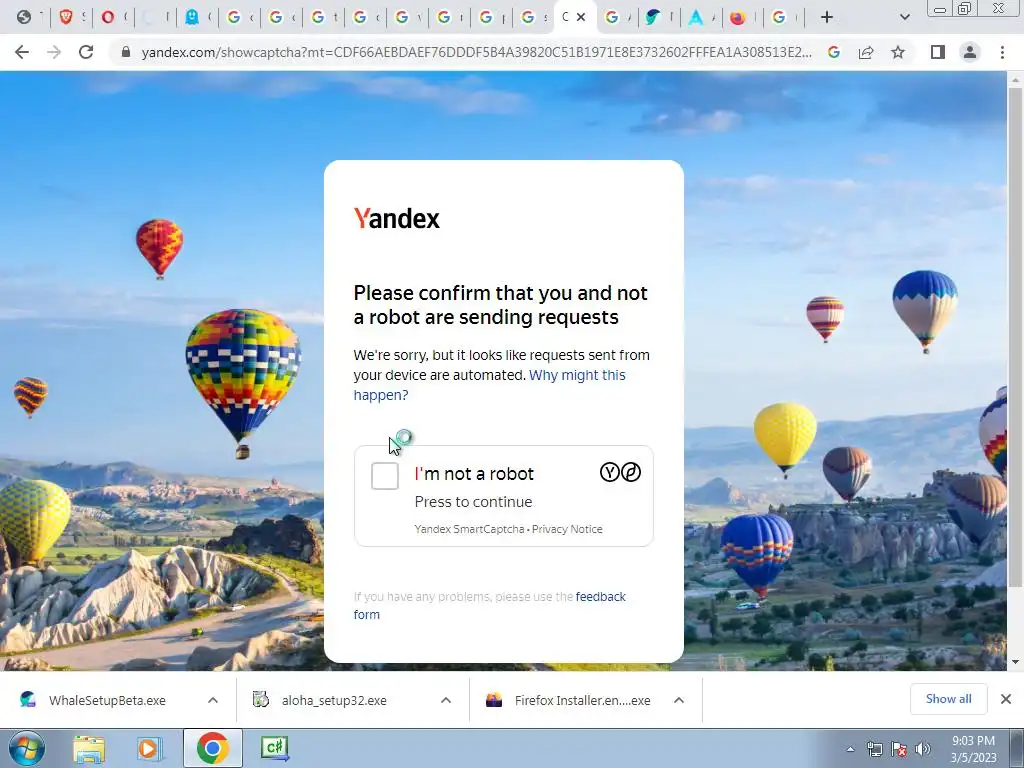The image size is (1024, 768).
Task: Open the C# application in the taskbar
Action: [x=274, y=748]
